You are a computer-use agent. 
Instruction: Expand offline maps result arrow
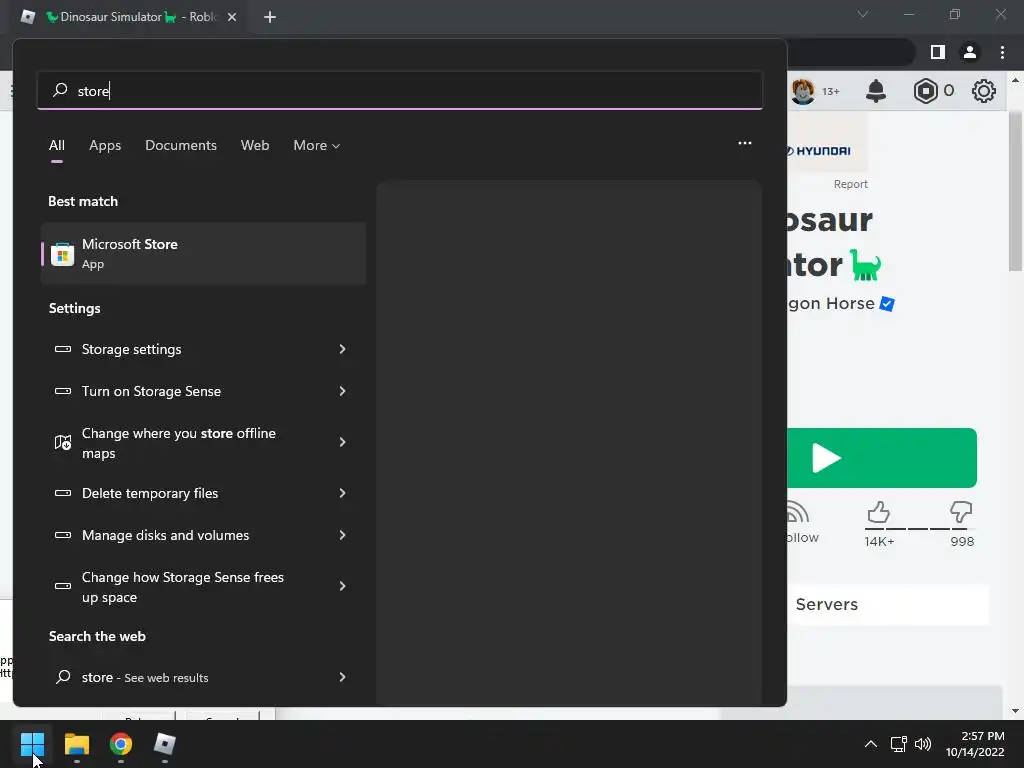(342, 442)
